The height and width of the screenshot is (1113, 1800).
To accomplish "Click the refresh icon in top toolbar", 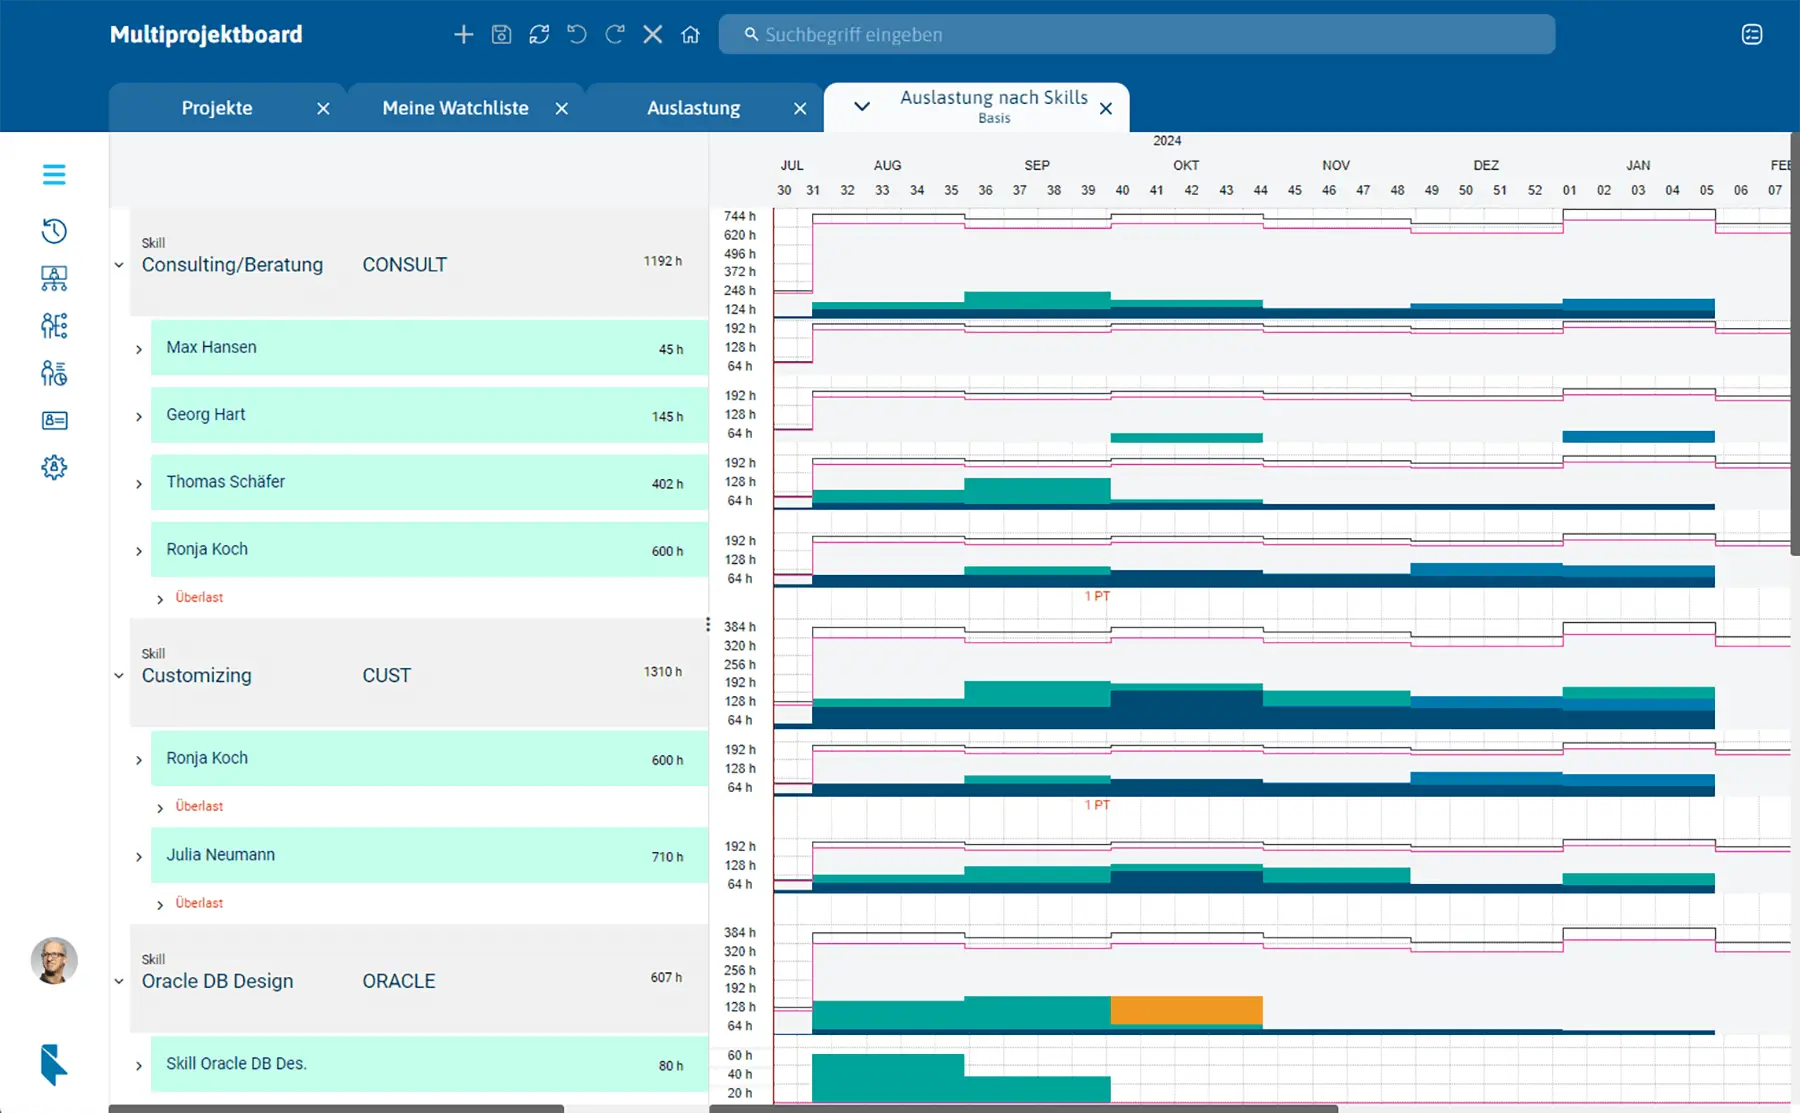I will coord(539,35).
